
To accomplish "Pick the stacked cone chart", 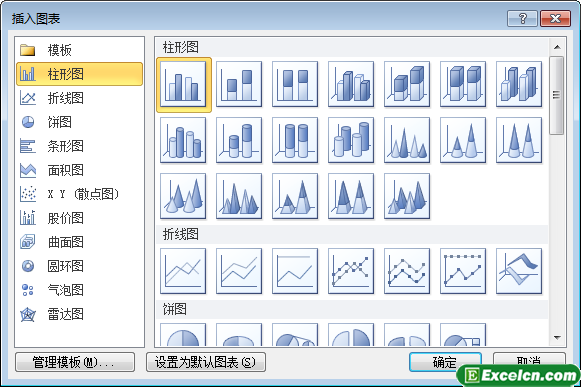I will [463, 140].
